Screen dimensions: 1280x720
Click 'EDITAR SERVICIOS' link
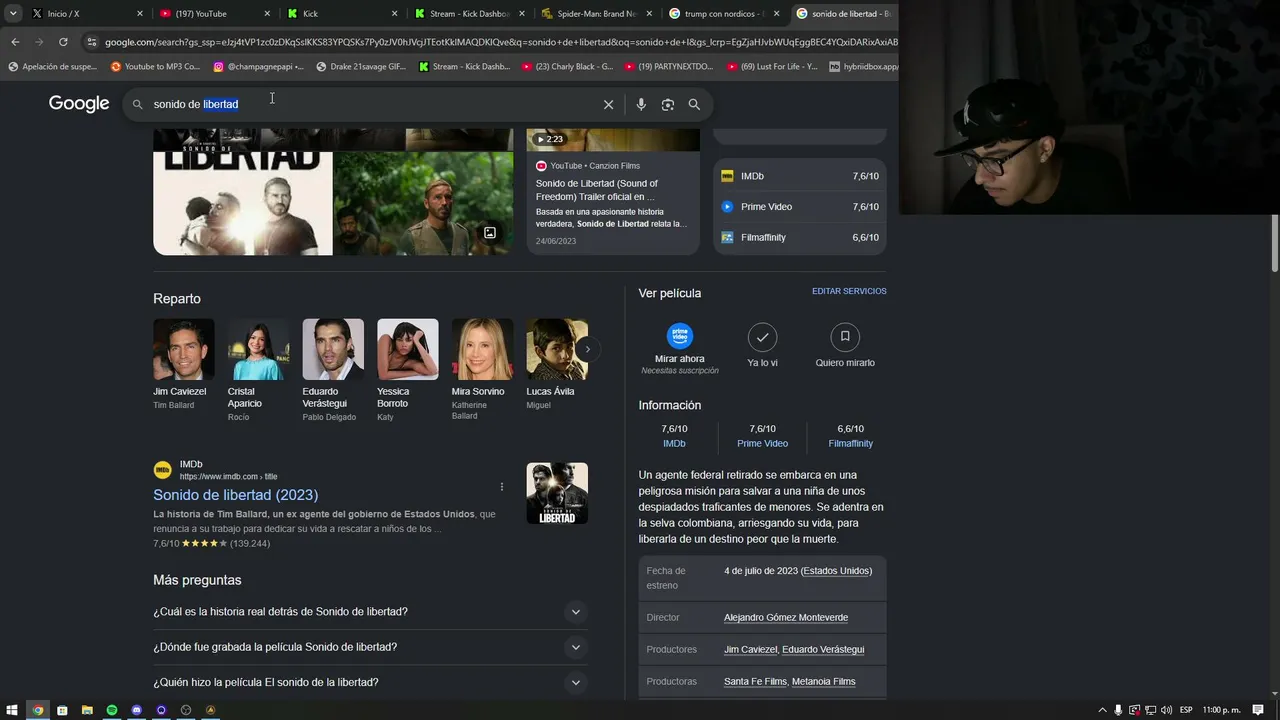pos(849,291)
